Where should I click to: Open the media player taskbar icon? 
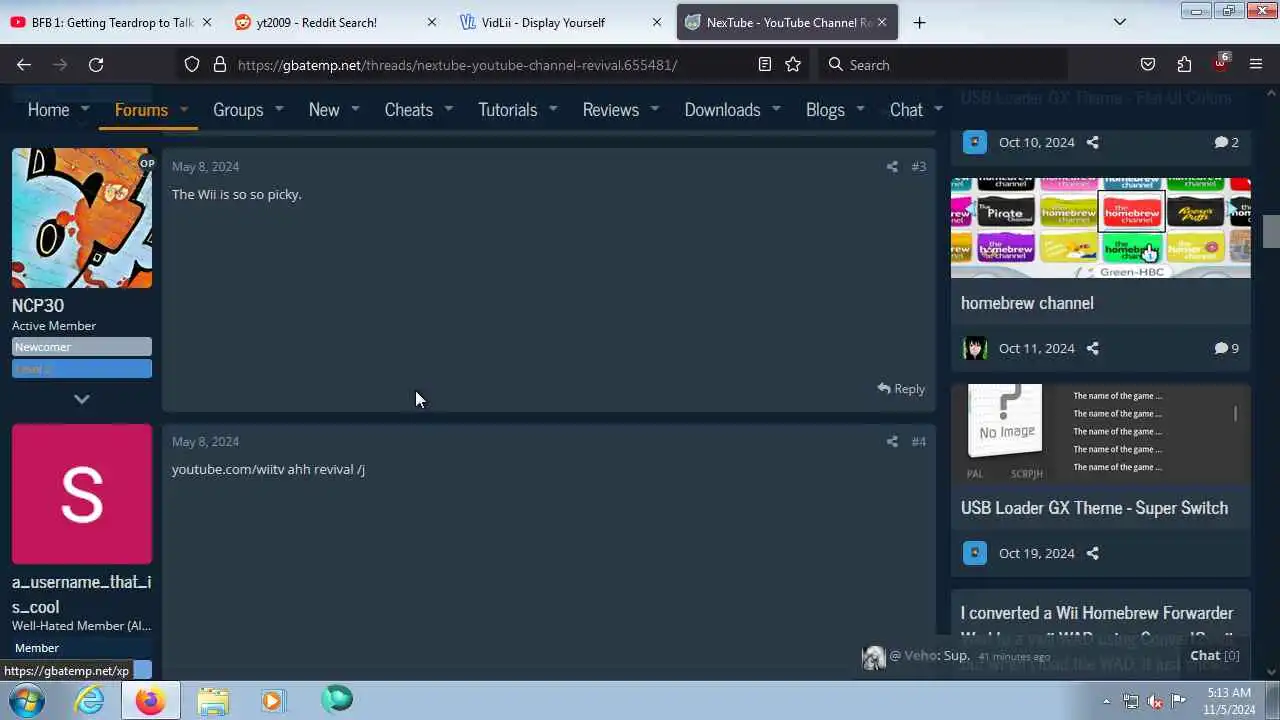point(272,700)
